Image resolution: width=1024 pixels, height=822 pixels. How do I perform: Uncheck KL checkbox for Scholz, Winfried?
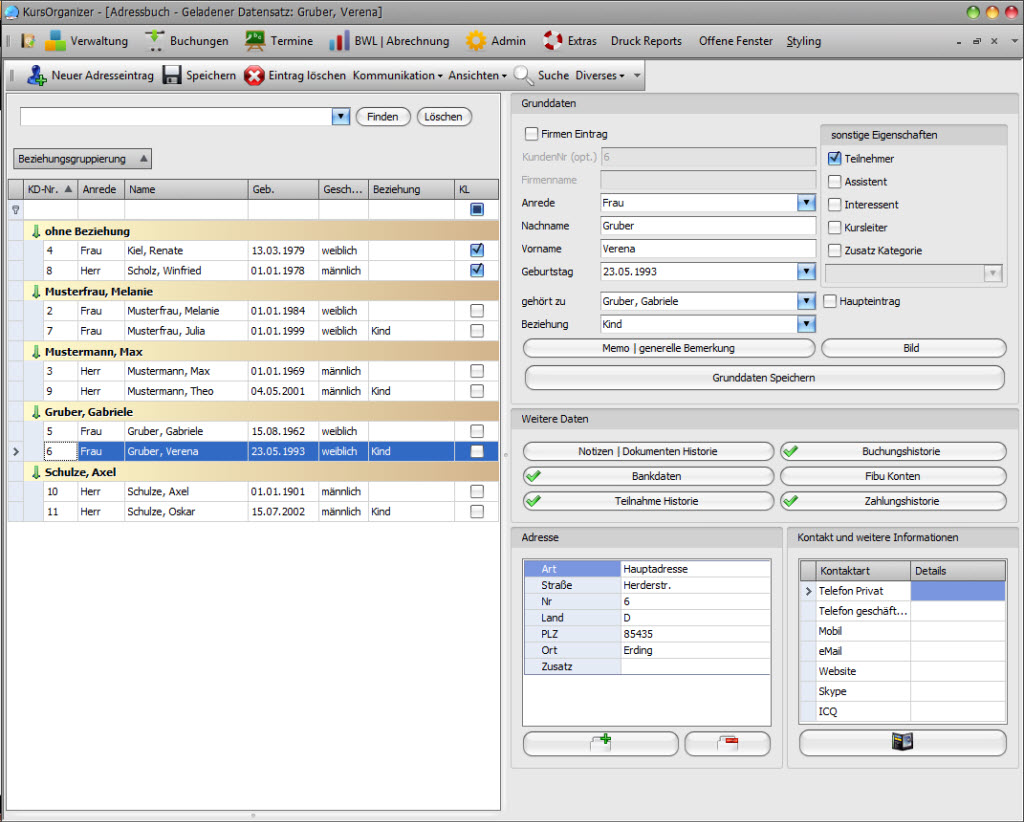coord(477,270)
